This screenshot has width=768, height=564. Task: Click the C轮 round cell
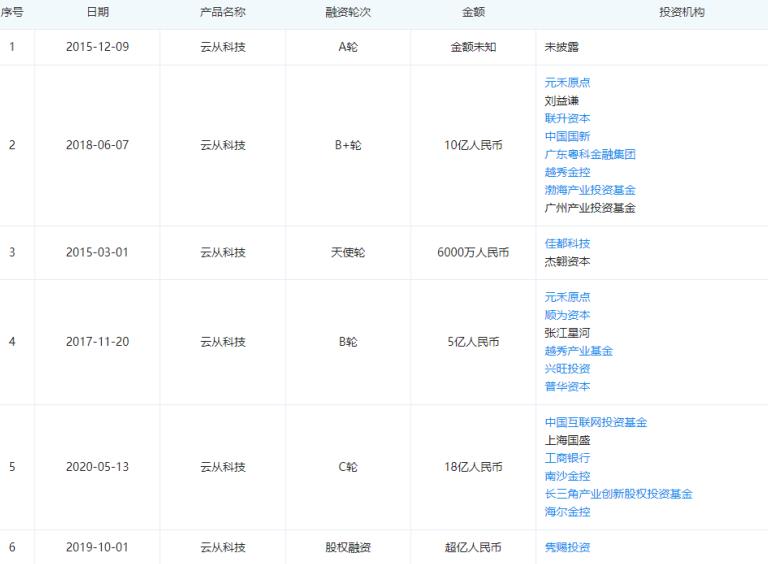(x=348, y=467)
